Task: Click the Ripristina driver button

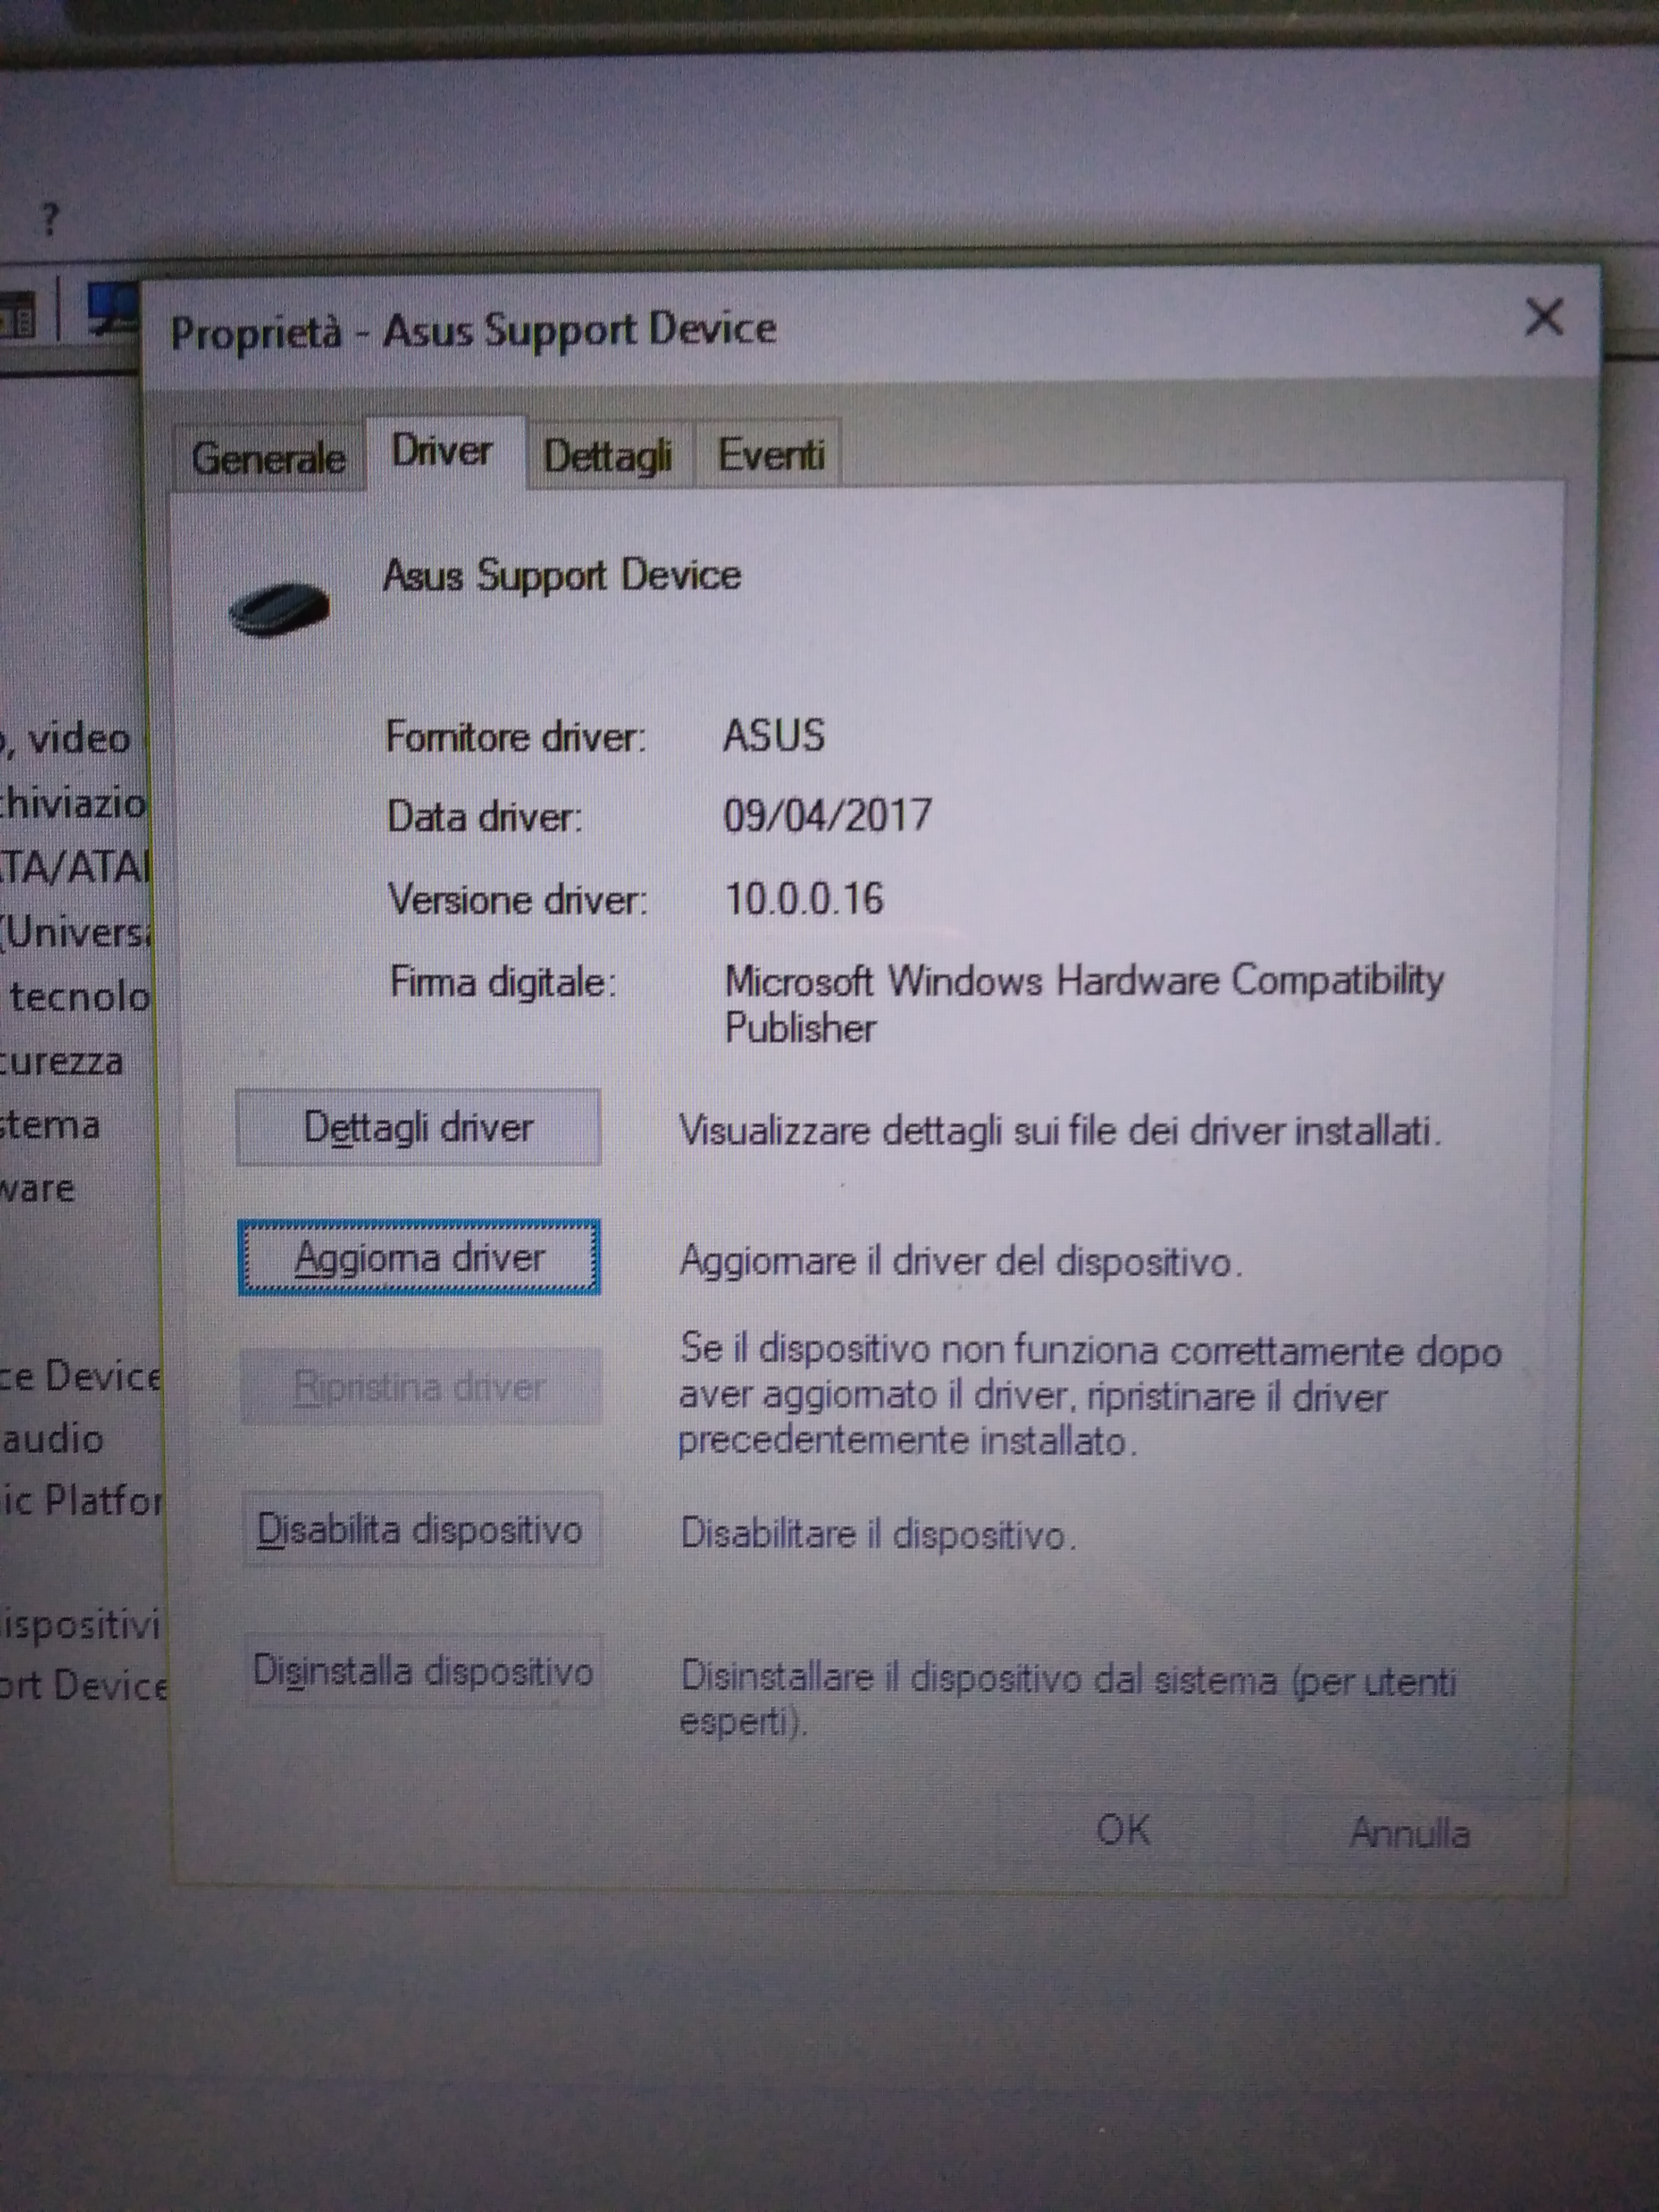Action: click(x=420, y=1387)
